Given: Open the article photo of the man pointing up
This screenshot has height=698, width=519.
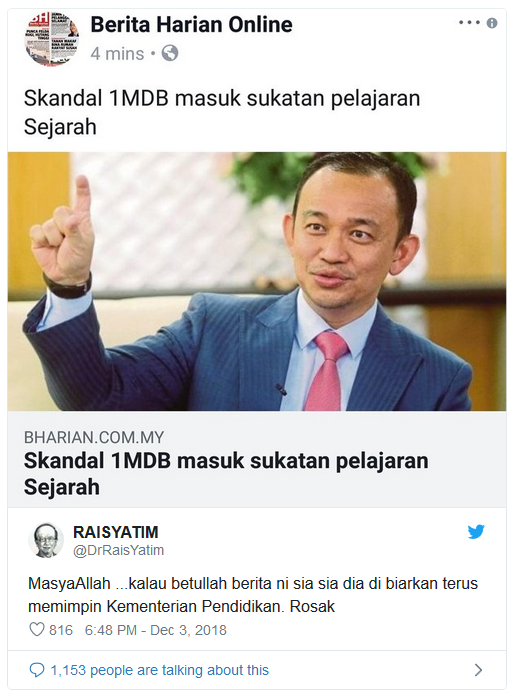Looking at the screenshot, I should 257,281.
